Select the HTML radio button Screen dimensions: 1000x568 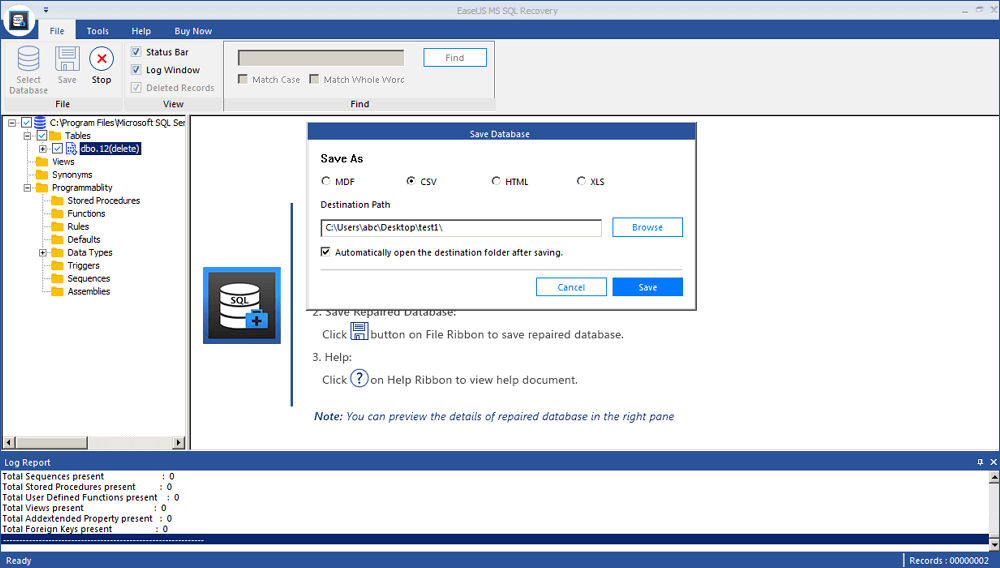pos(496,181)
